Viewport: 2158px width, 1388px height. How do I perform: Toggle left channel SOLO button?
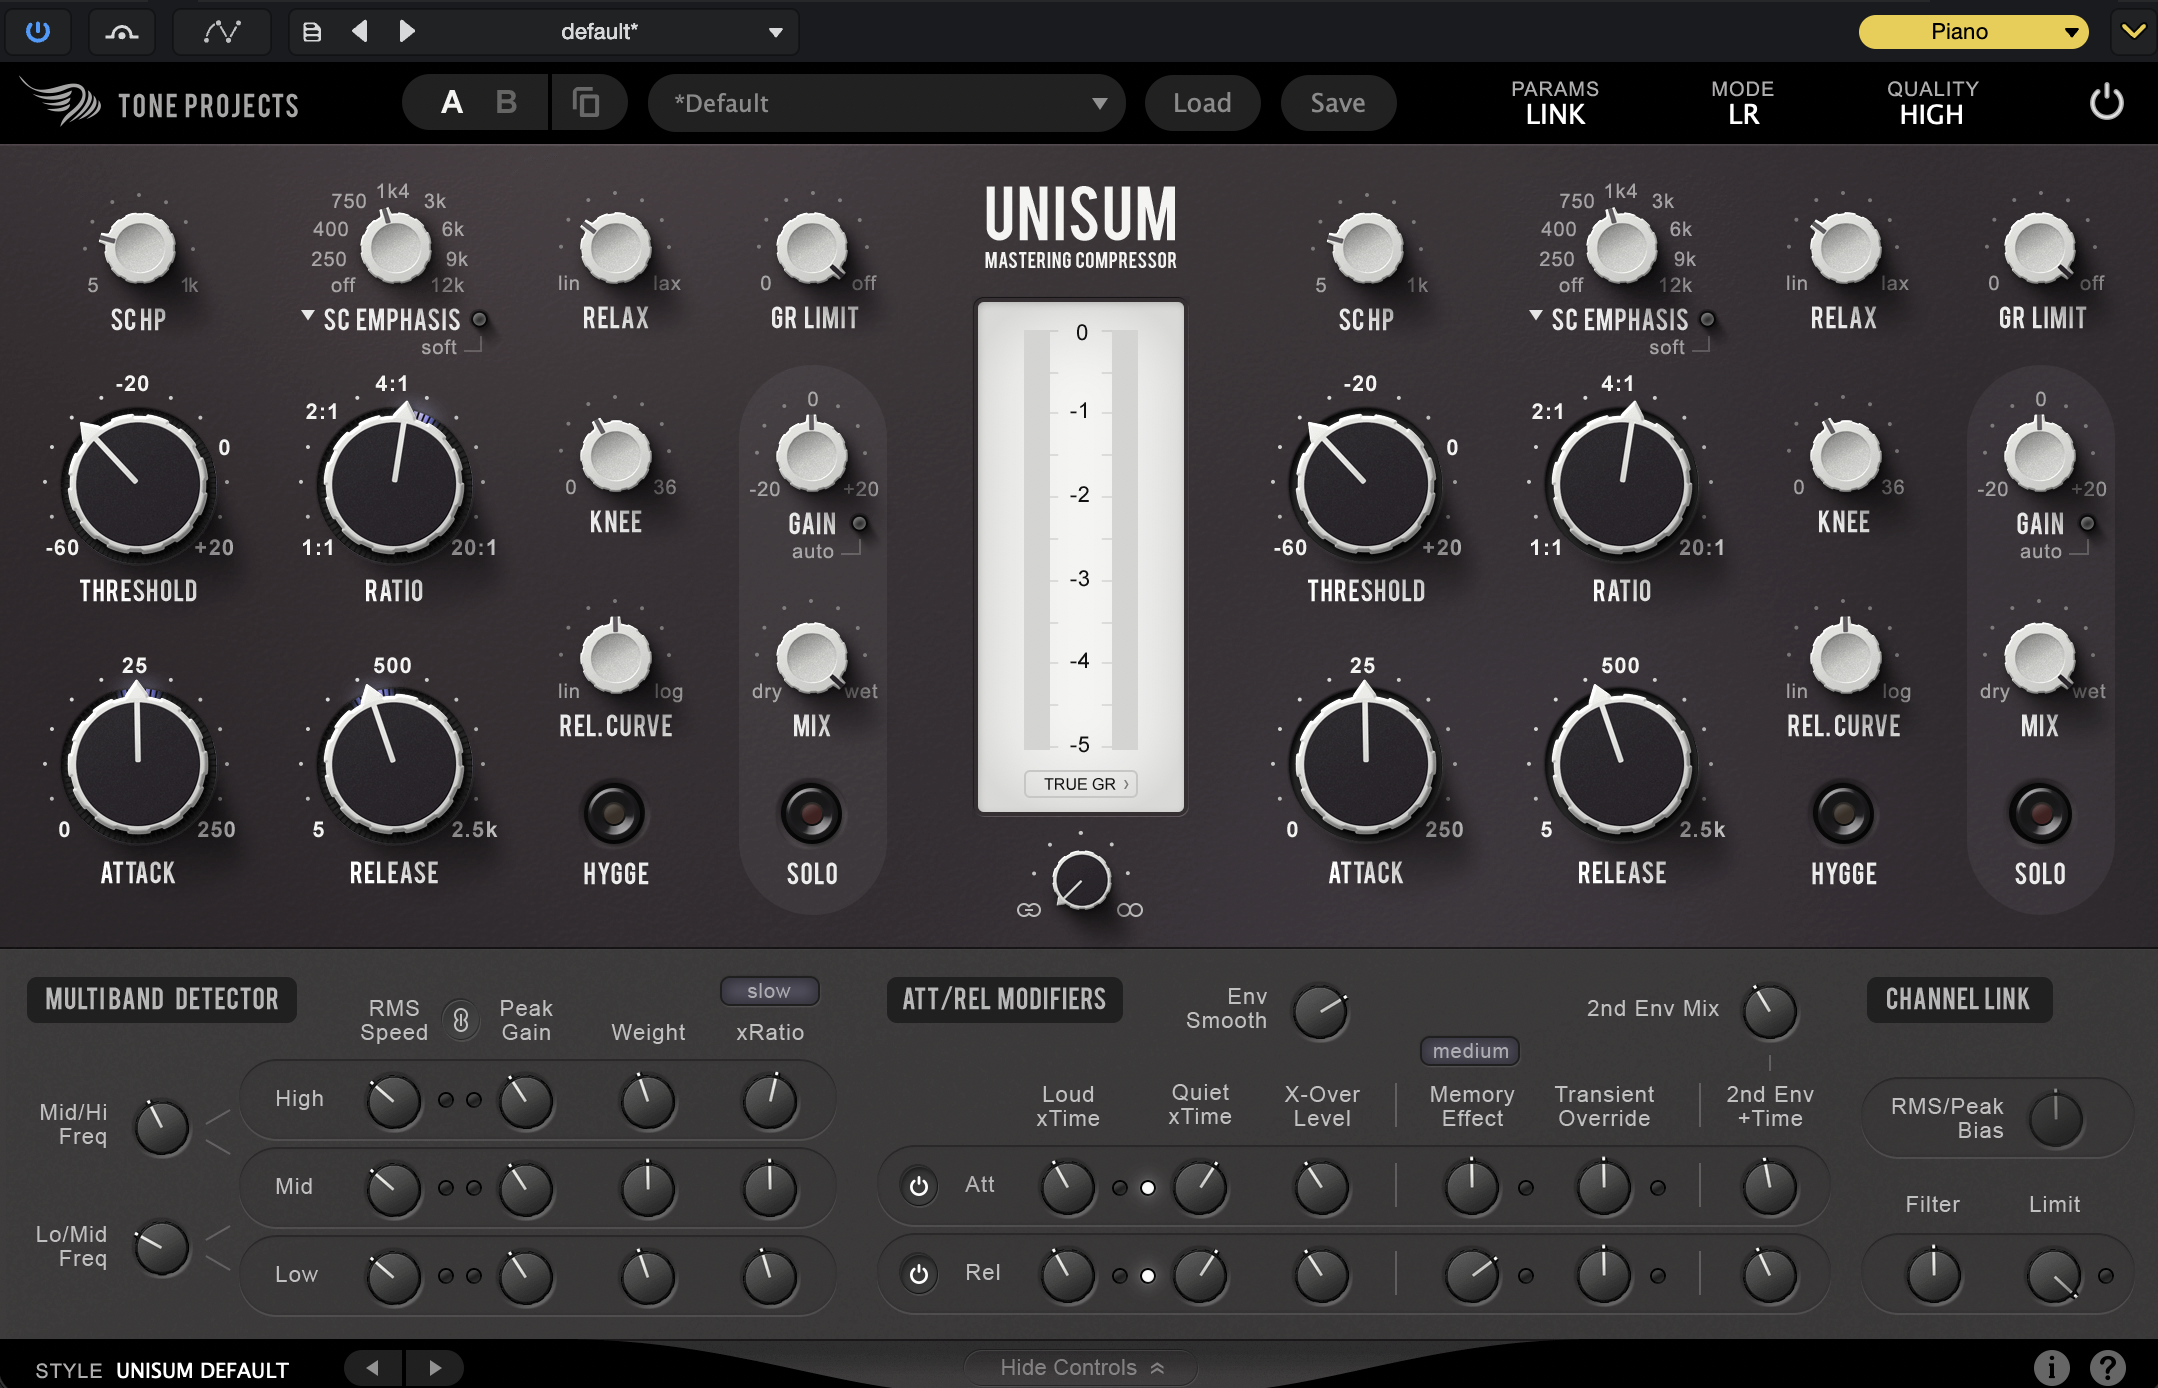point(811,813)
